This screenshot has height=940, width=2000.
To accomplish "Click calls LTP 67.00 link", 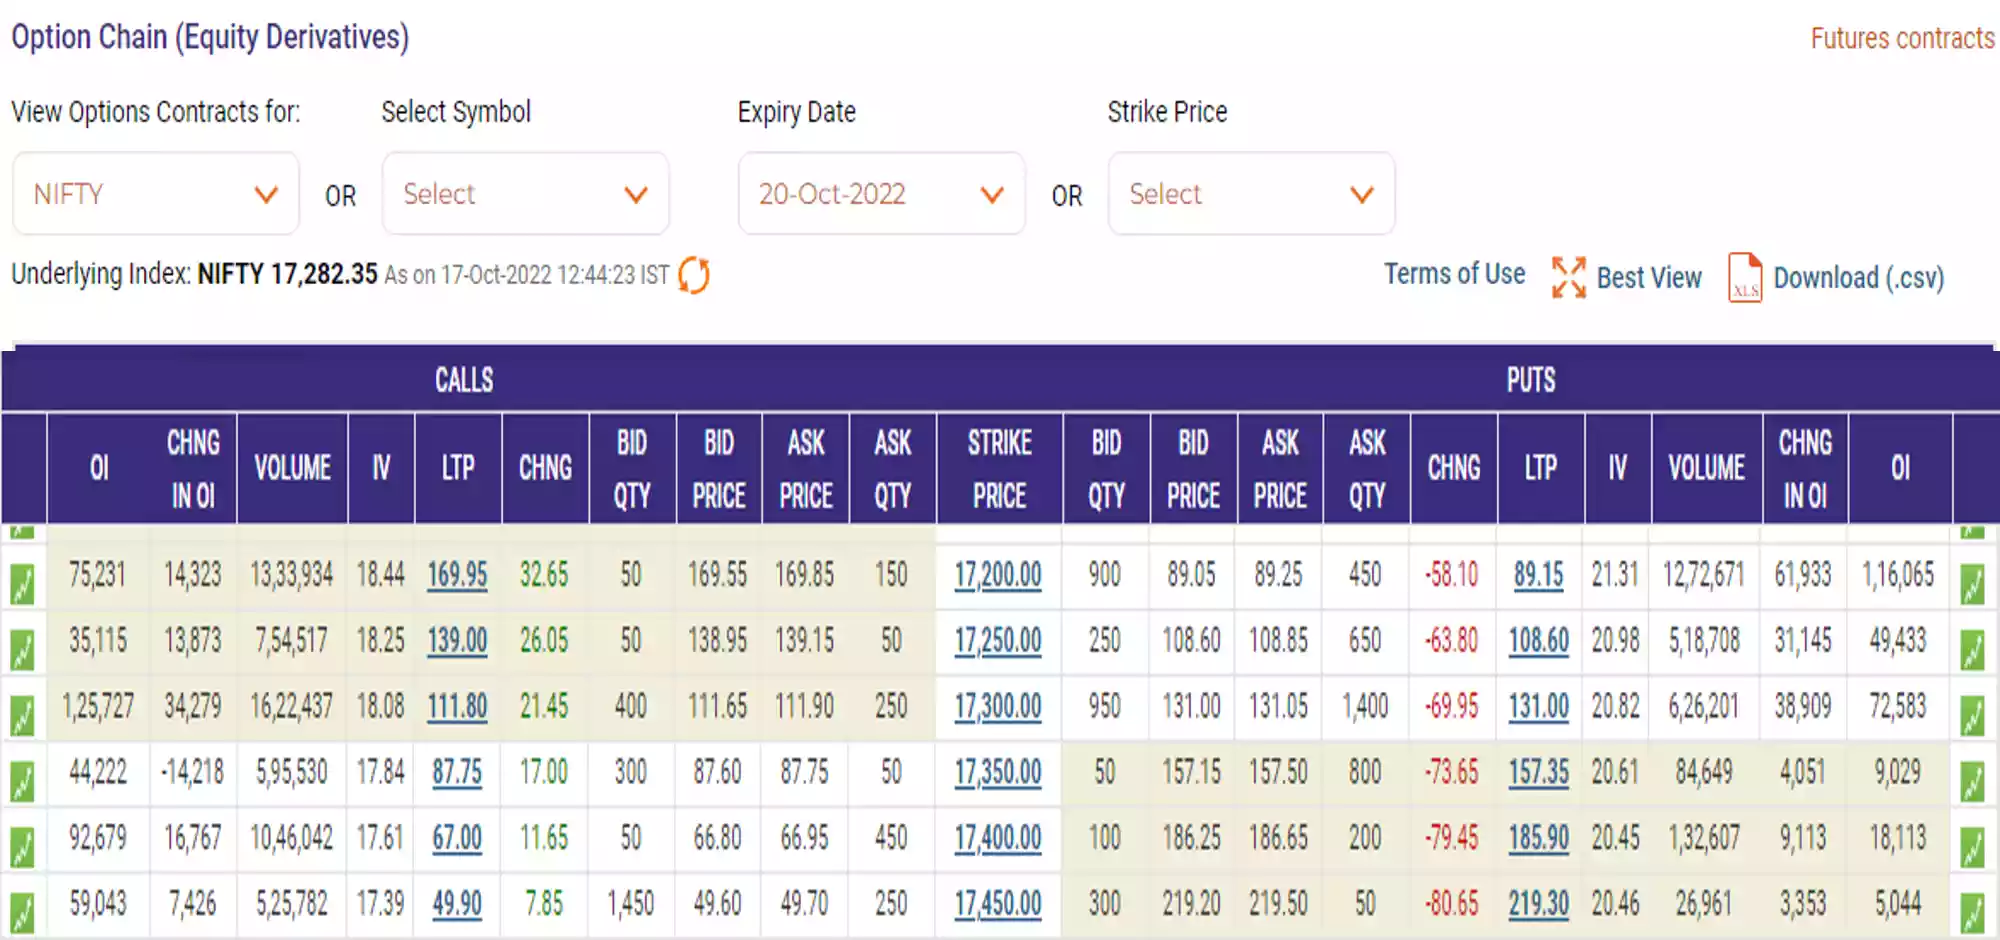I will point(457,838).
